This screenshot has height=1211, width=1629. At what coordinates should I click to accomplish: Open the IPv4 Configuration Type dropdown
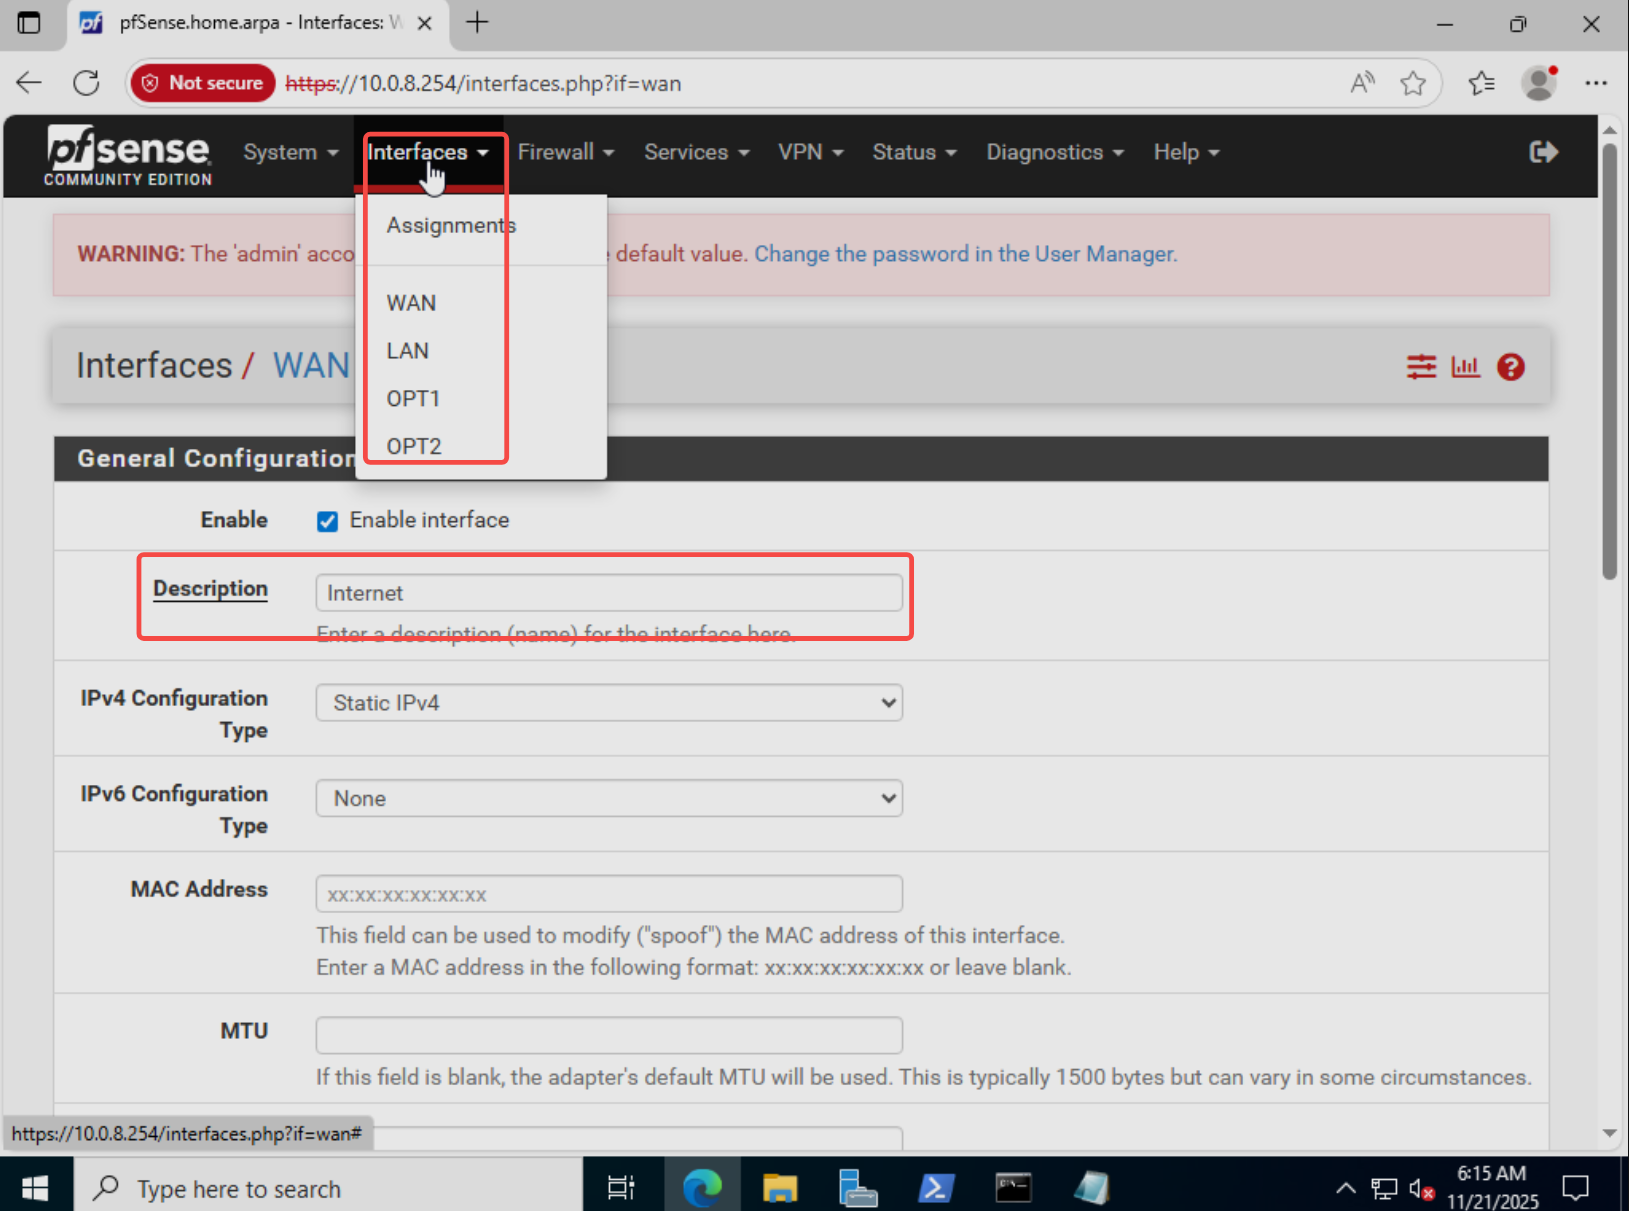[x=609, y=703]
